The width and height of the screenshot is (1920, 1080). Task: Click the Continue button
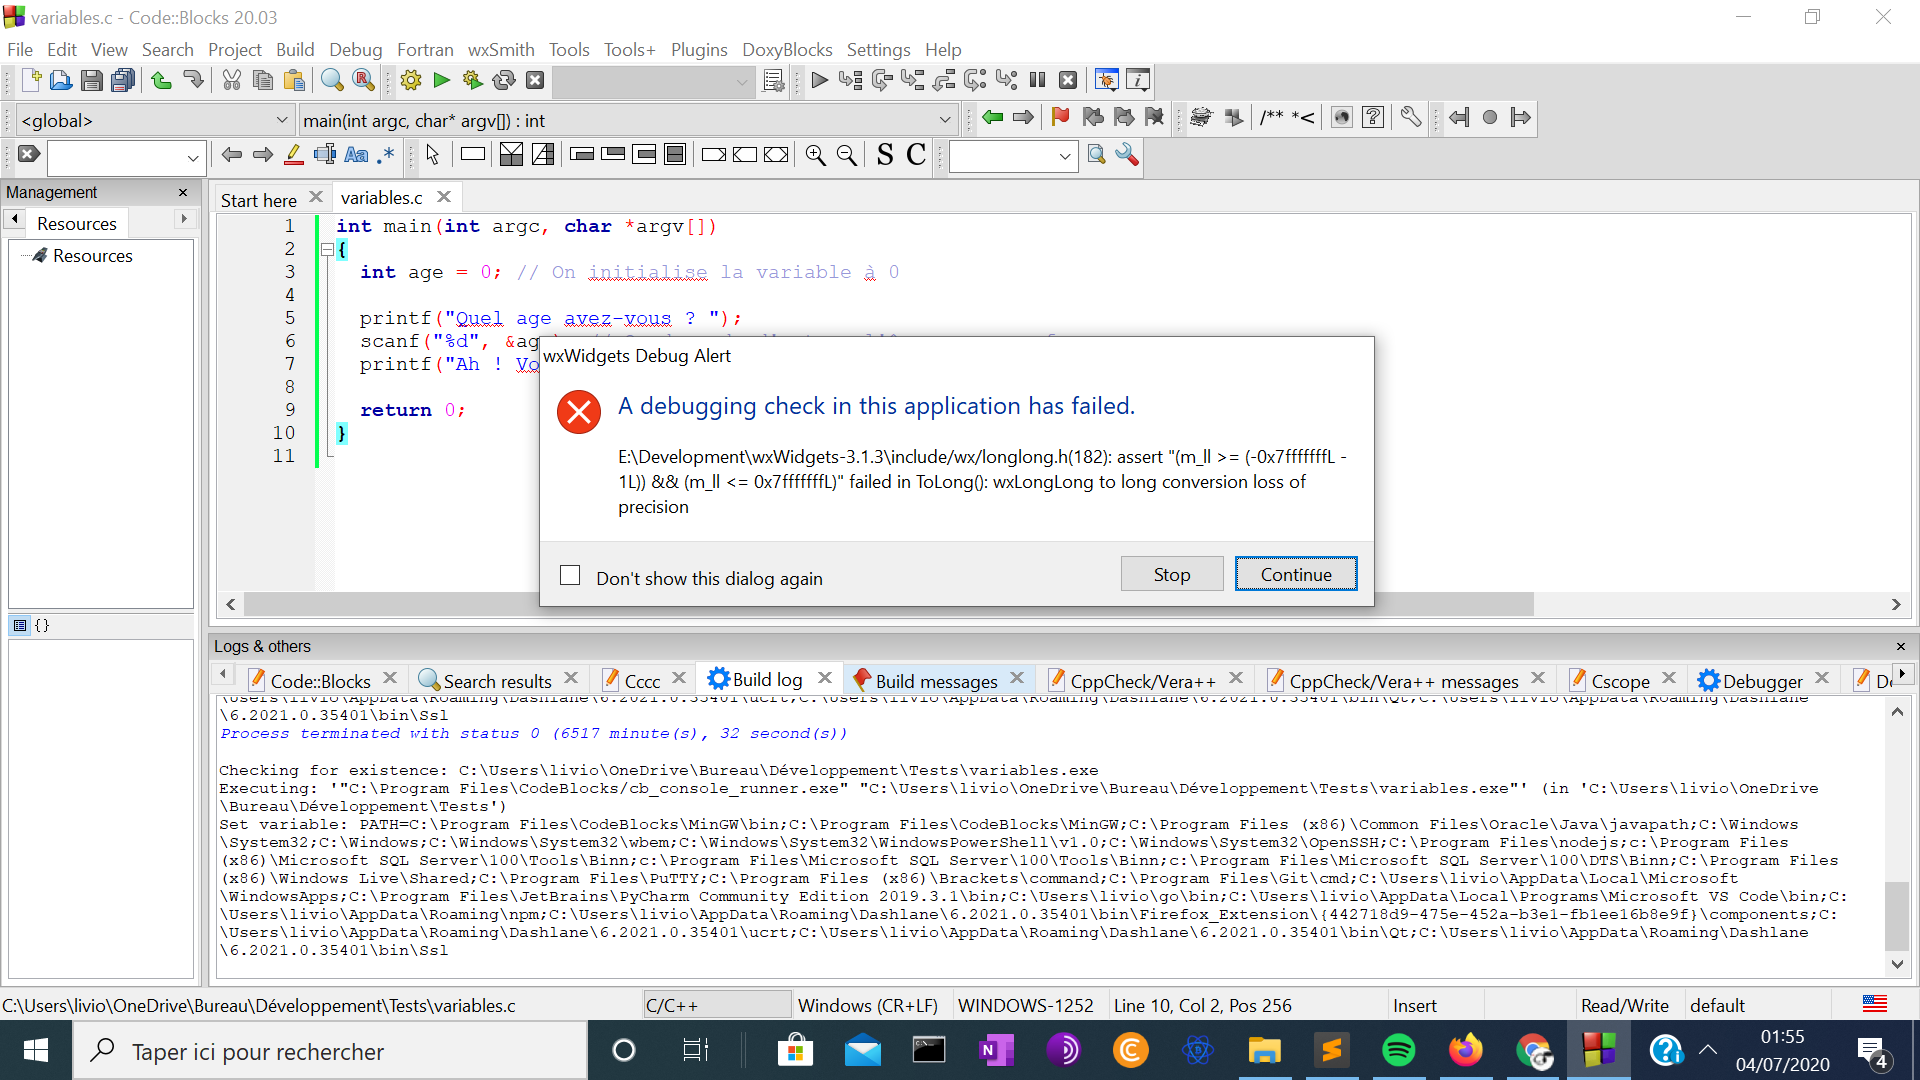(x=1295, y=574)
